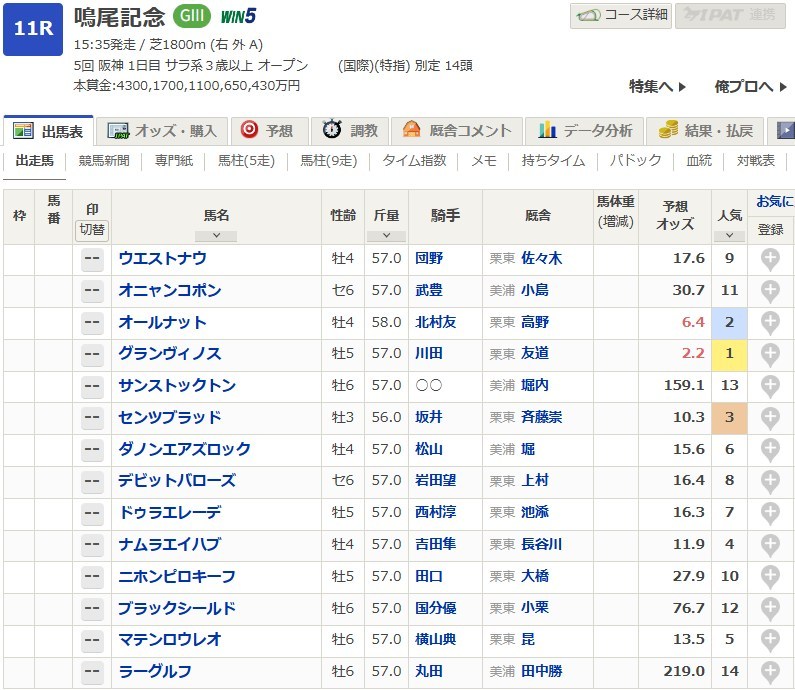Open the 厩舎コメント tab

[x=458, y=130]
